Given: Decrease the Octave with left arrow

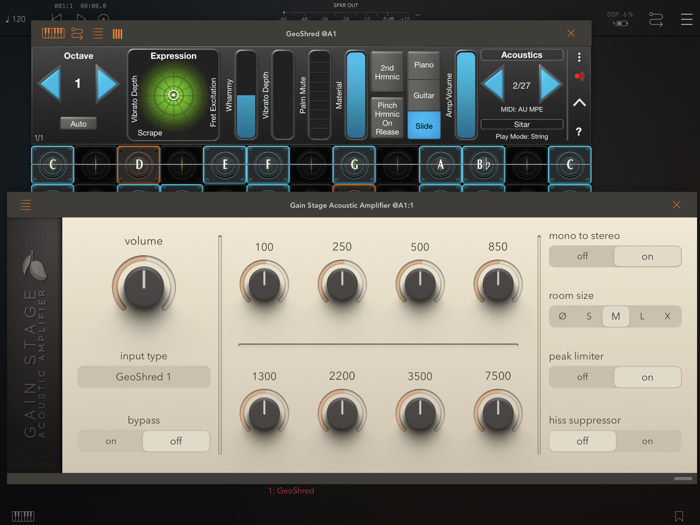Looking at the screenshot, I should coord(50,83).
